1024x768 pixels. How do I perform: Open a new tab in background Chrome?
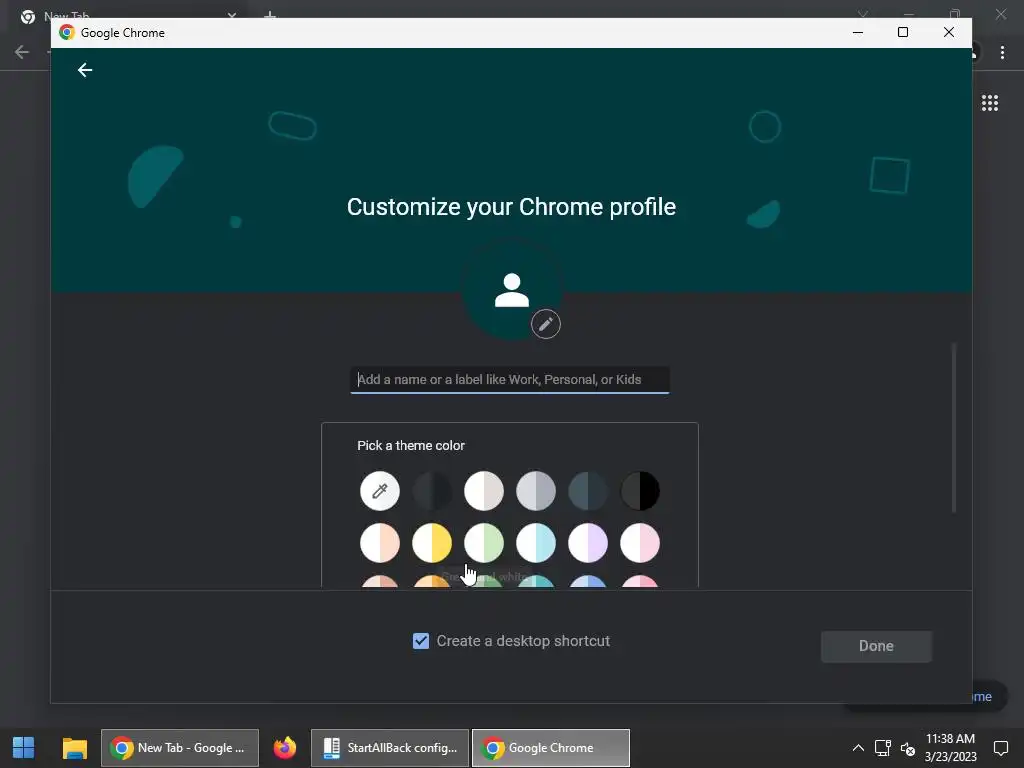pyautogui.click(x=270, y=14)
